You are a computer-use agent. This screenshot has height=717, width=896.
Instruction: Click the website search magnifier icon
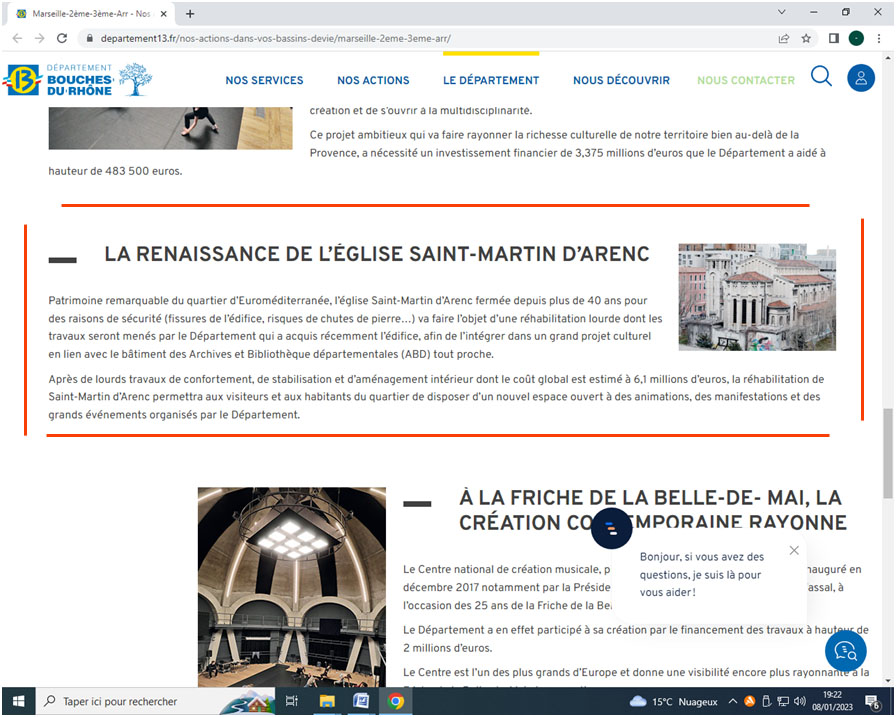pos(821,77)
